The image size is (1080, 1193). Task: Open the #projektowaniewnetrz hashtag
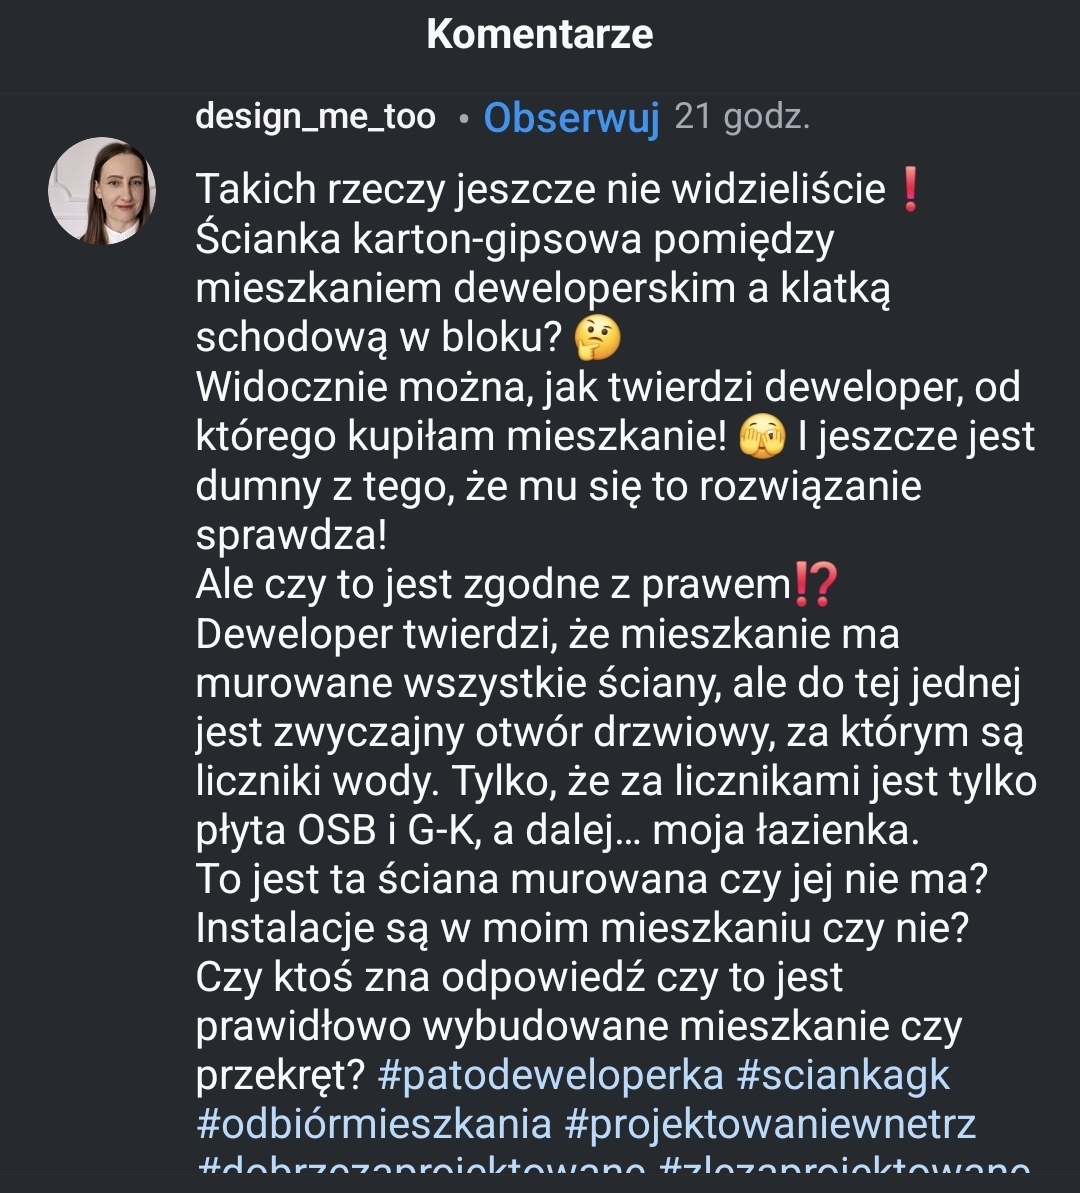tap(770, 1124)
